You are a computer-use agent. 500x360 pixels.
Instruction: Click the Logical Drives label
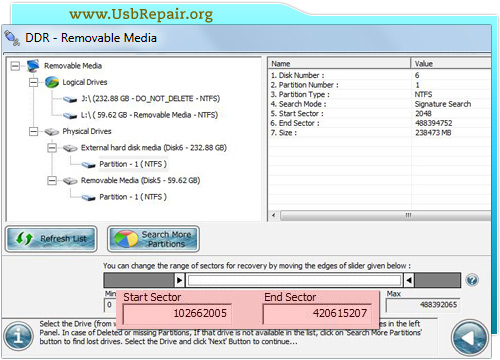[x=85, y=82]
